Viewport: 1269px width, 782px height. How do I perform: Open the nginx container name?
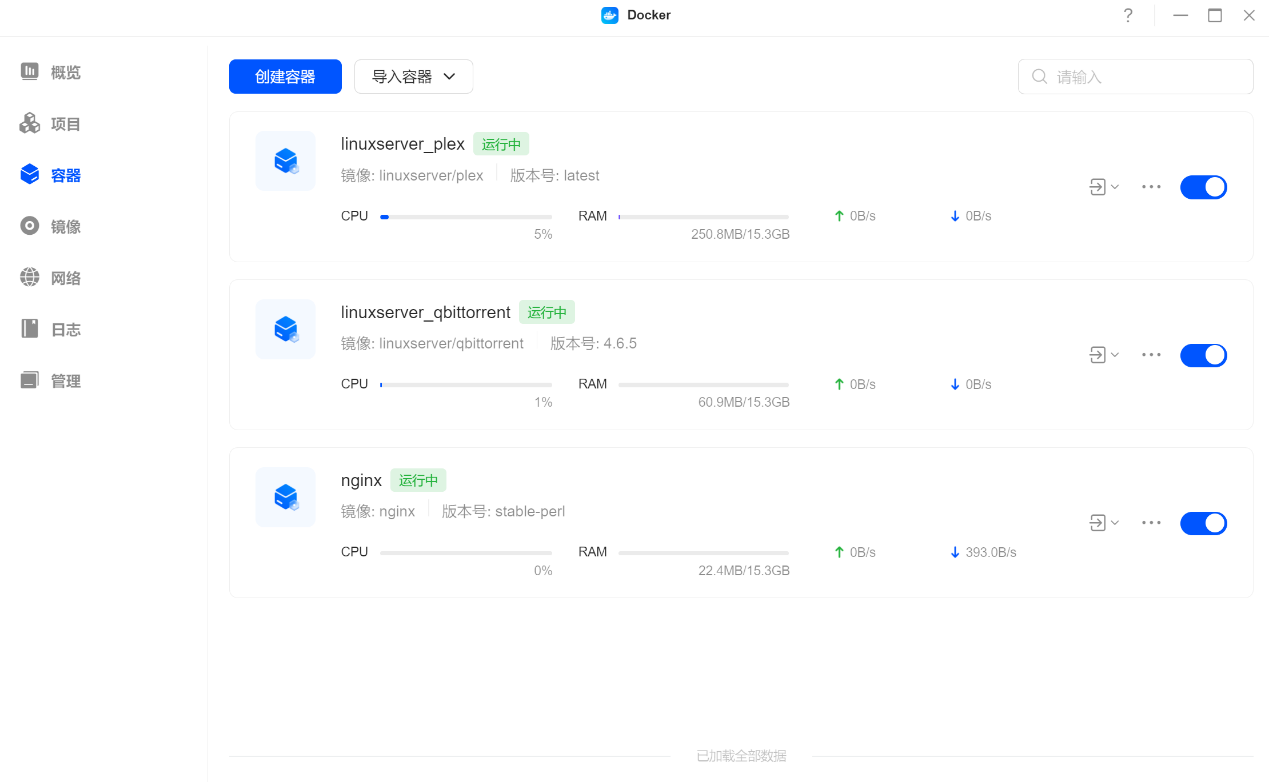pos(361,480)
